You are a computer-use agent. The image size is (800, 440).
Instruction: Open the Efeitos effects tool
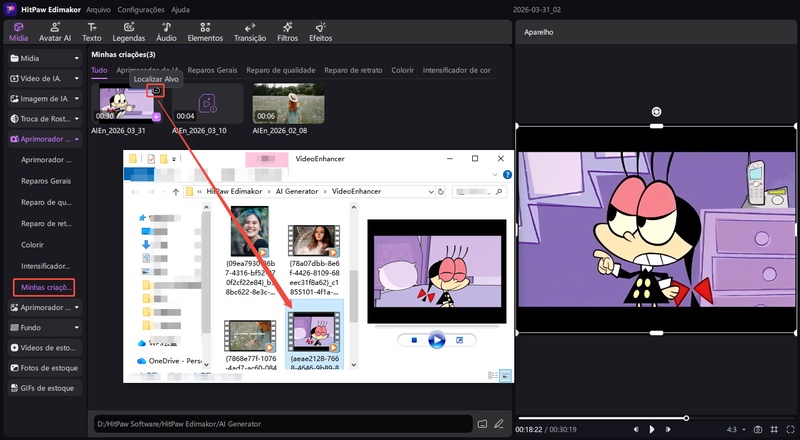[x=320, y=32]
